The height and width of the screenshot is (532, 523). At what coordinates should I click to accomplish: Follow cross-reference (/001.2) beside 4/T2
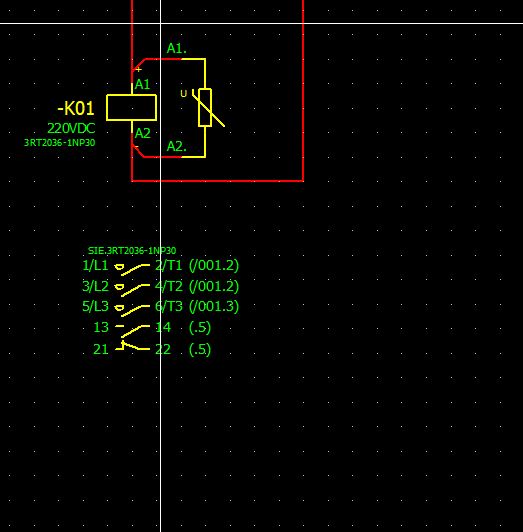214,286
